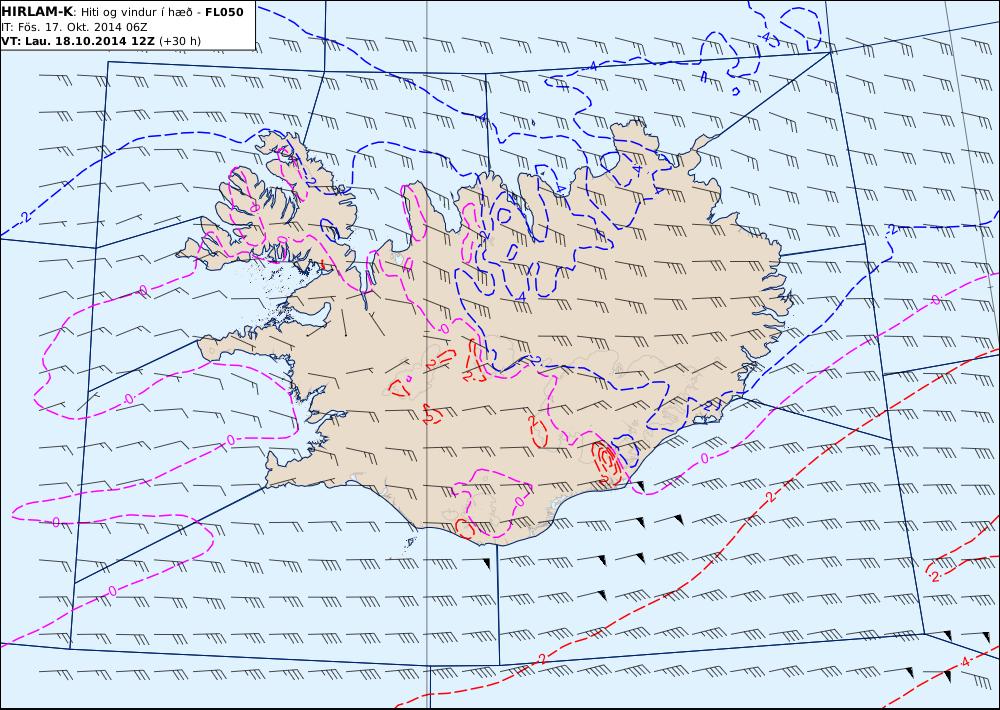Screen dimensions: 1000x710
Task: Click the red '4' isotherm label
Action: pyautogui.click(x=966, y=661)
